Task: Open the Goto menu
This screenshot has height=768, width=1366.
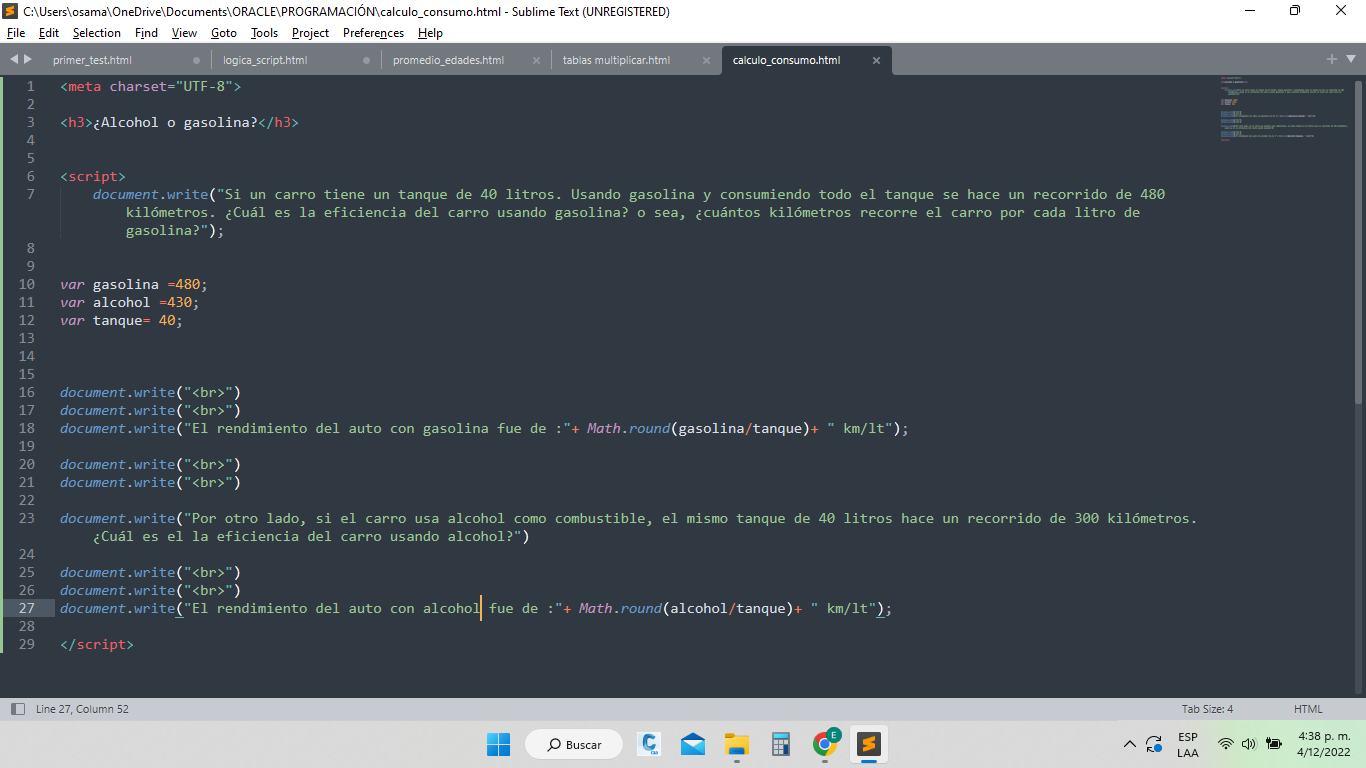Action: 224,33
